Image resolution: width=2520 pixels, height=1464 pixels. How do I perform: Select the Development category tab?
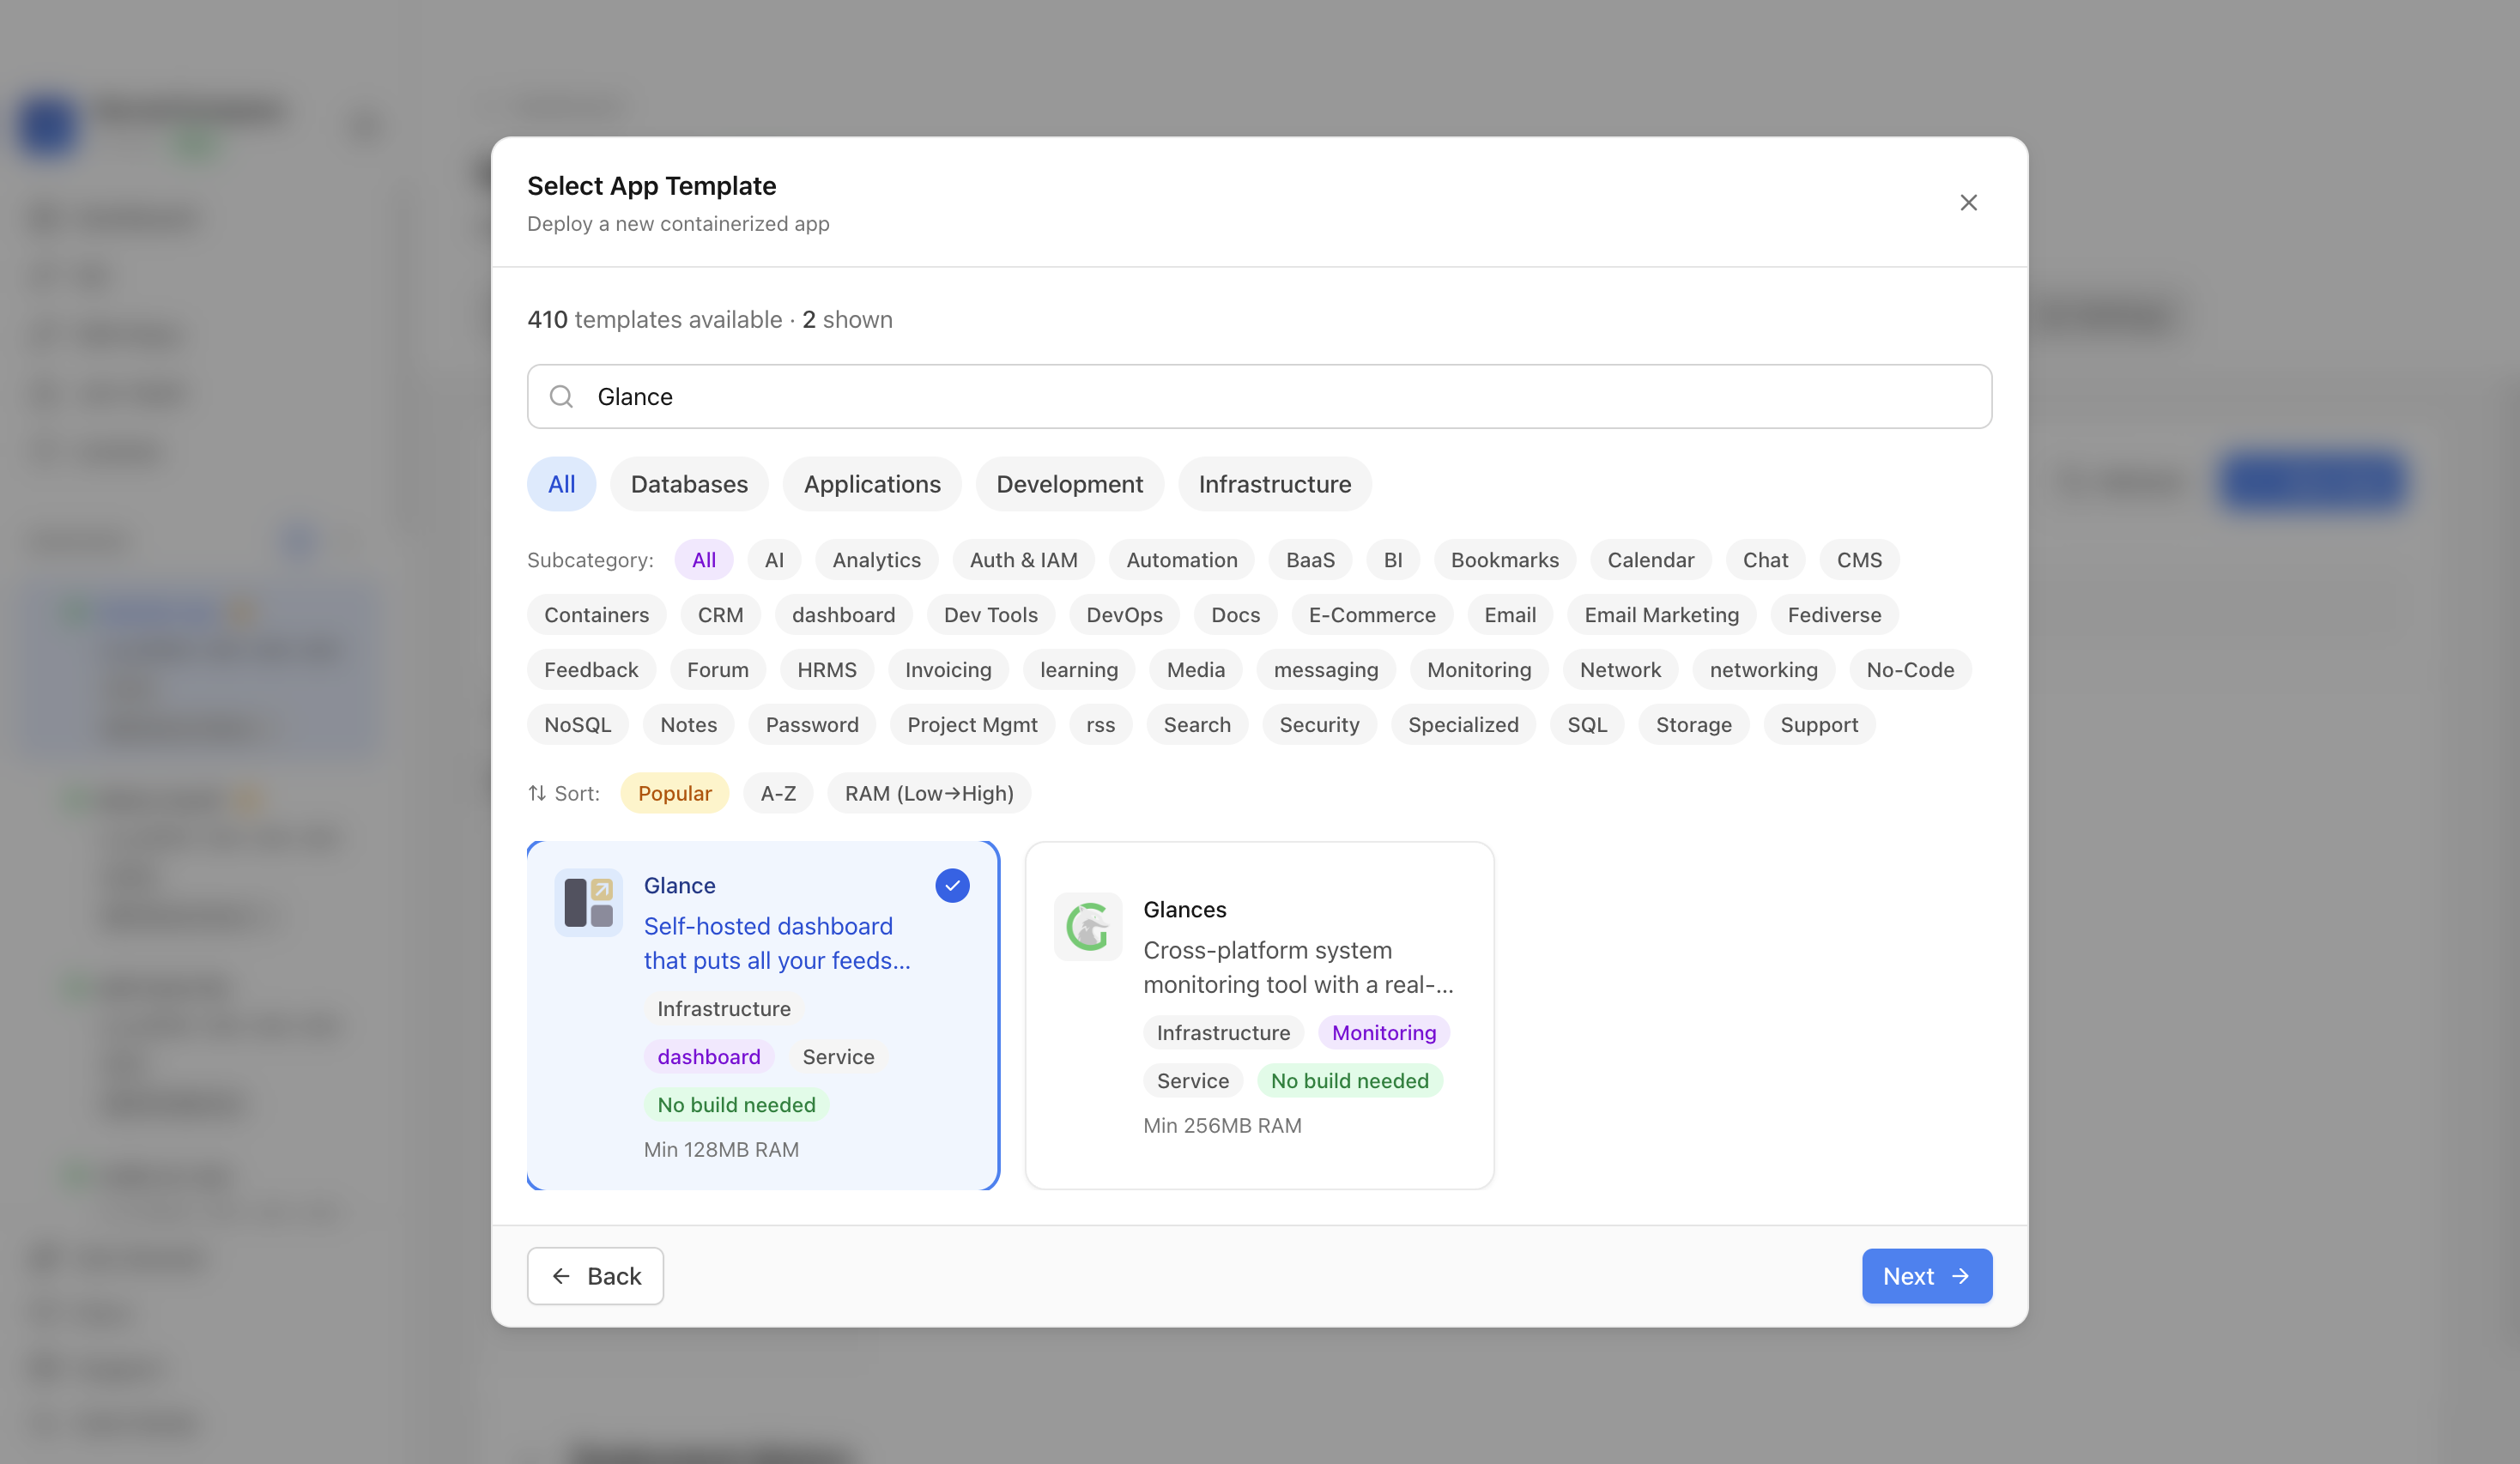click(x=1069, y=484)
